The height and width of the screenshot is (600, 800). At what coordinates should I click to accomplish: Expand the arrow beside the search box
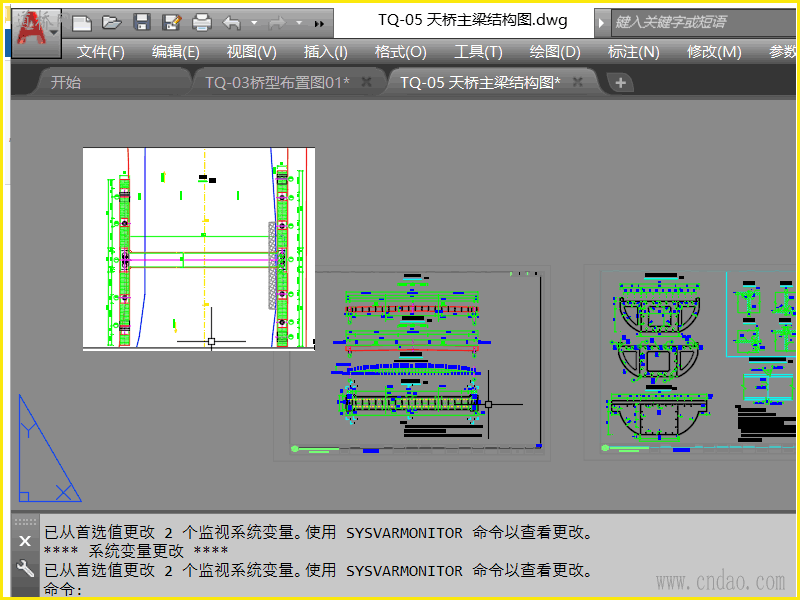pyautogui.click(x=602, y=23)
